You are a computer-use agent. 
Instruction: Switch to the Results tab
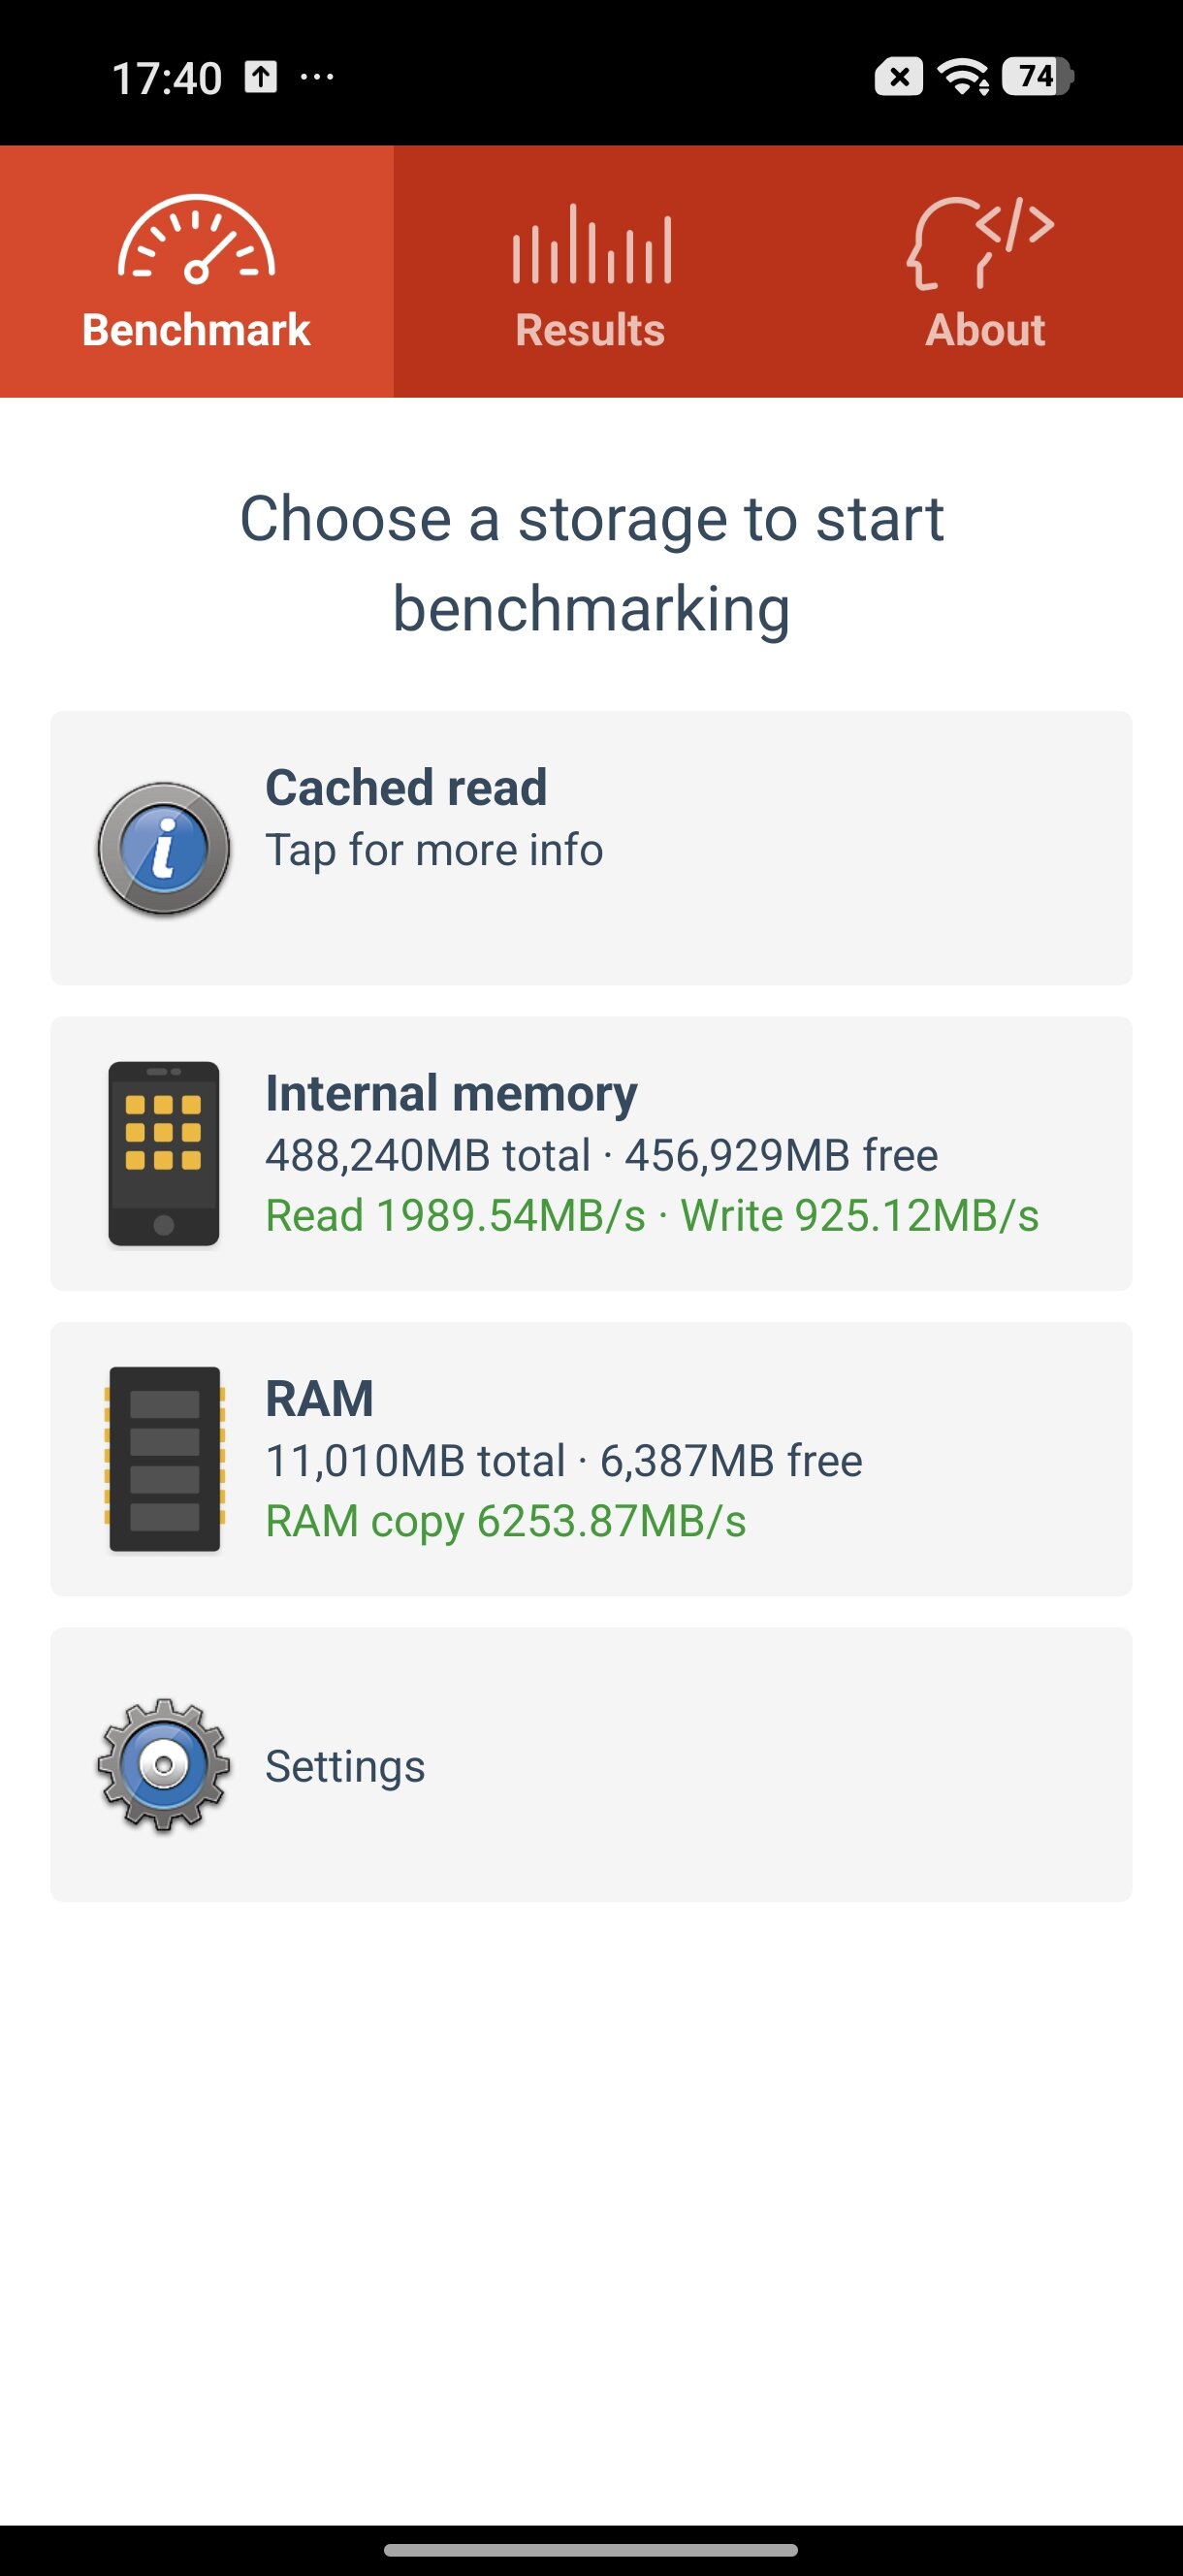pos(590,330)
